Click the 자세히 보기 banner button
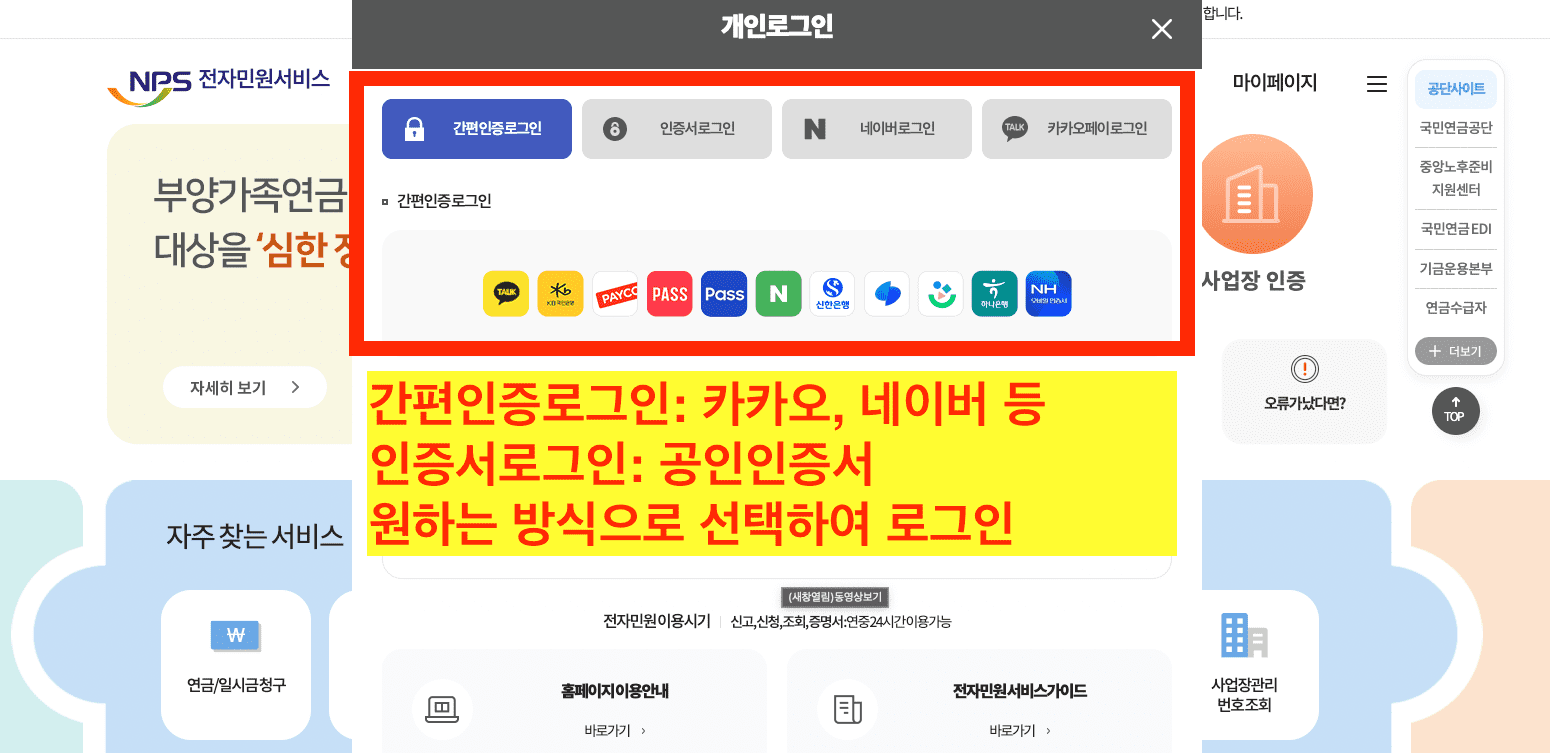The width and height of the screenshot is (1550, 753). coord(245,387)
